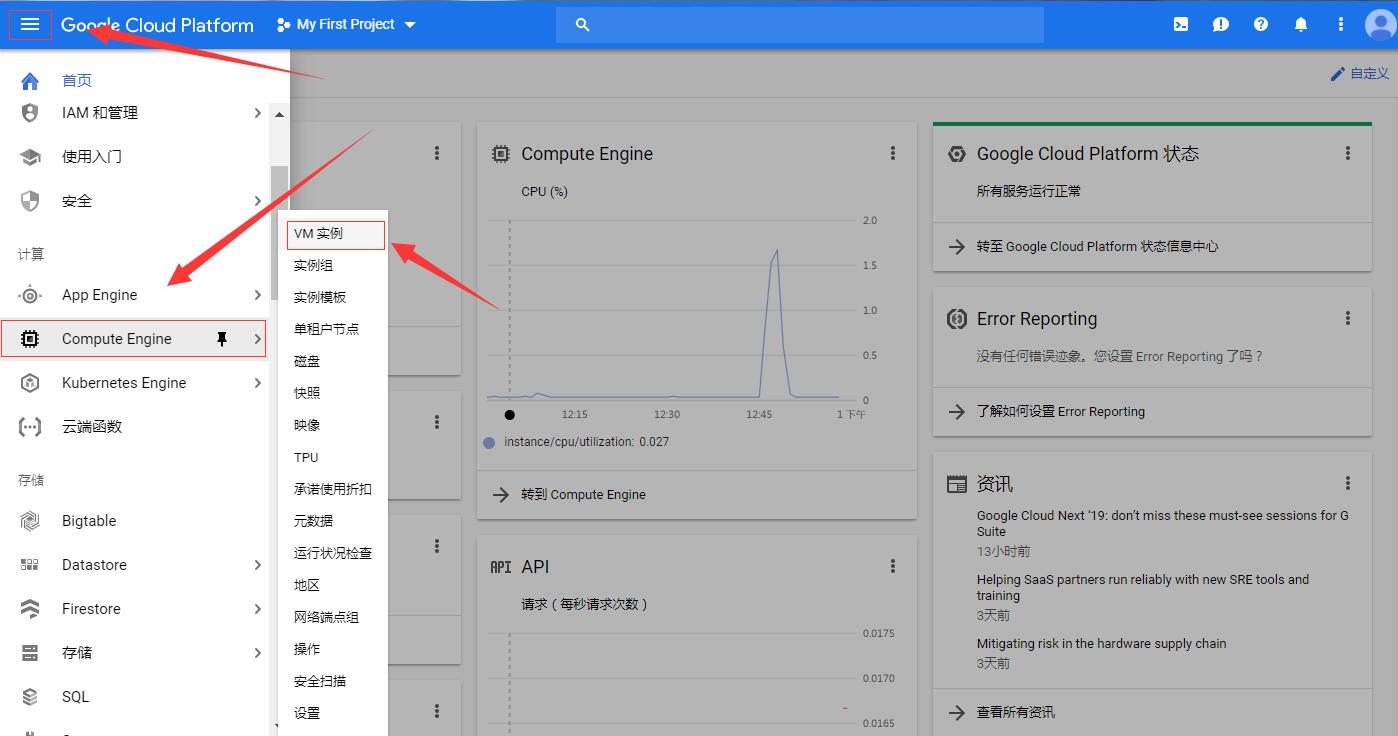Choose 磁盘 from Compute Engine submenu
Screen dimensions: 1398x736
coord(307,361)
